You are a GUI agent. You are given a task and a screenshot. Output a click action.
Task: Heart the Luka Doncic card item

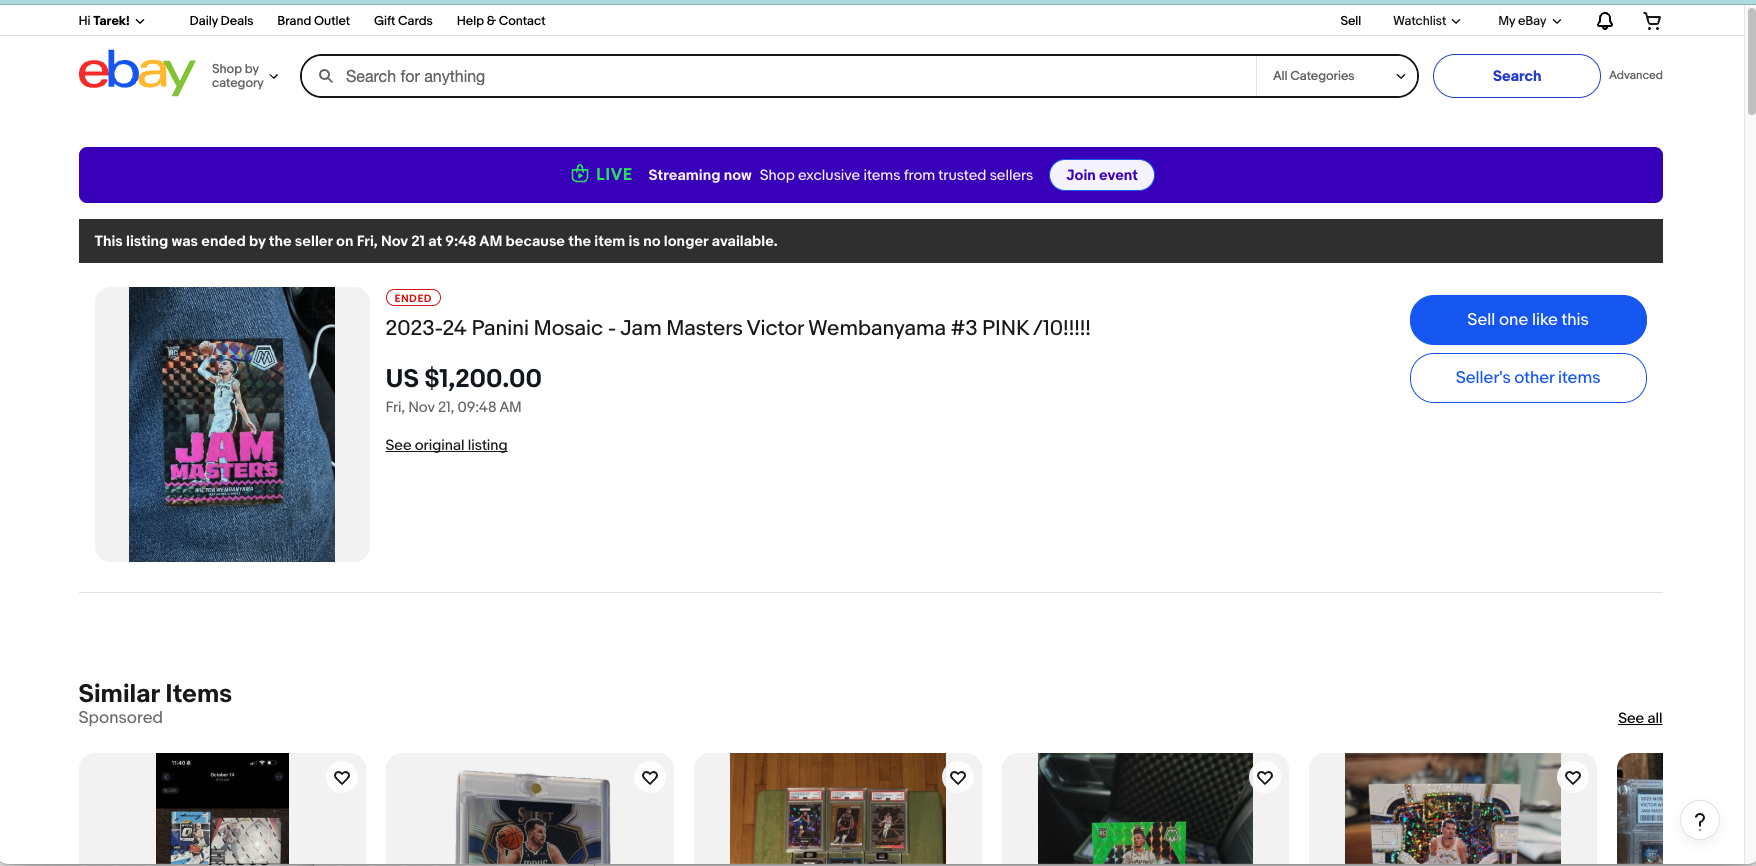pyautogui.click(x=650, y=777)
